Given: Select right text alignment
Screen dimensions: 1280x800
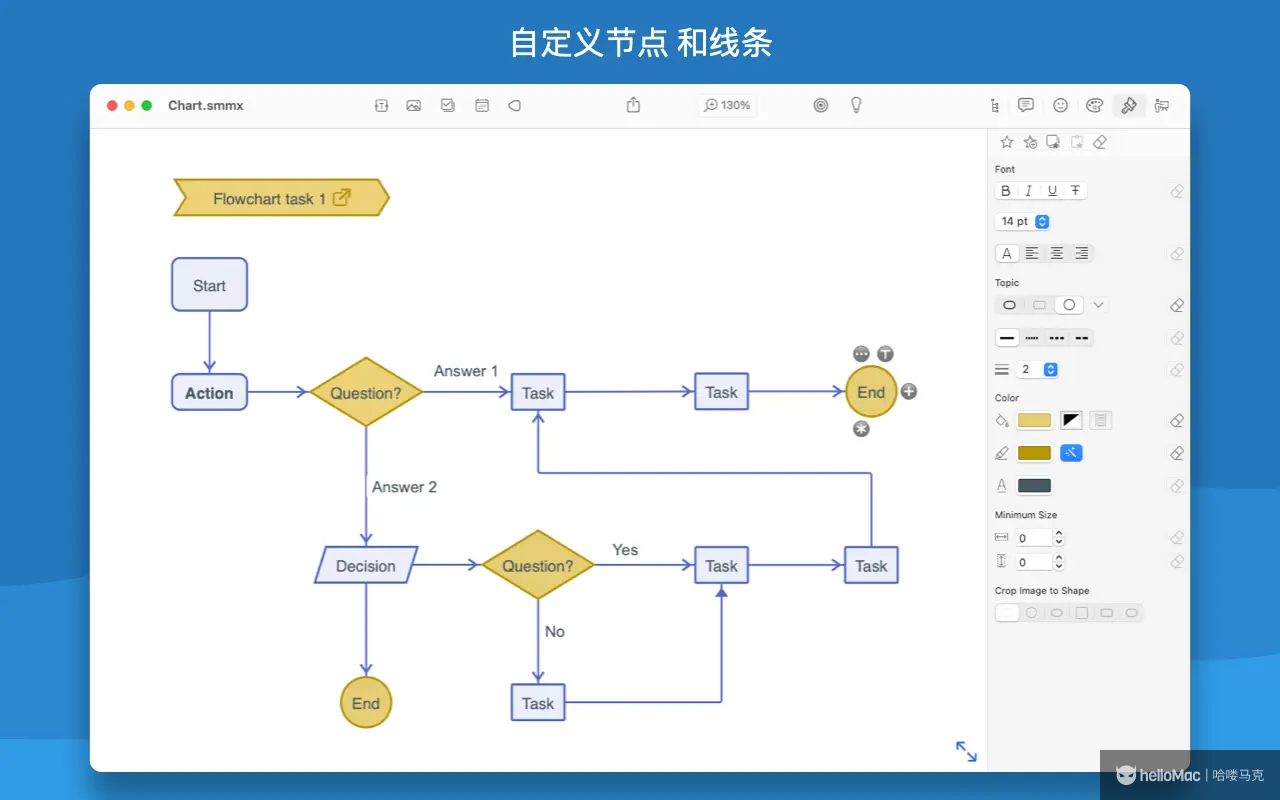Looking at the screenshot, I should click(1081, 254).
